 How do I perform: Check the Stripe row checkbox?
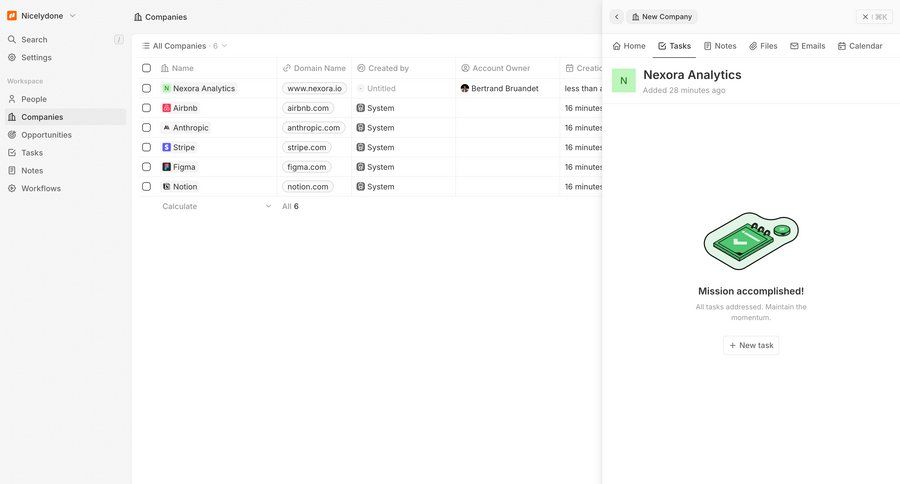coord(146,147)
